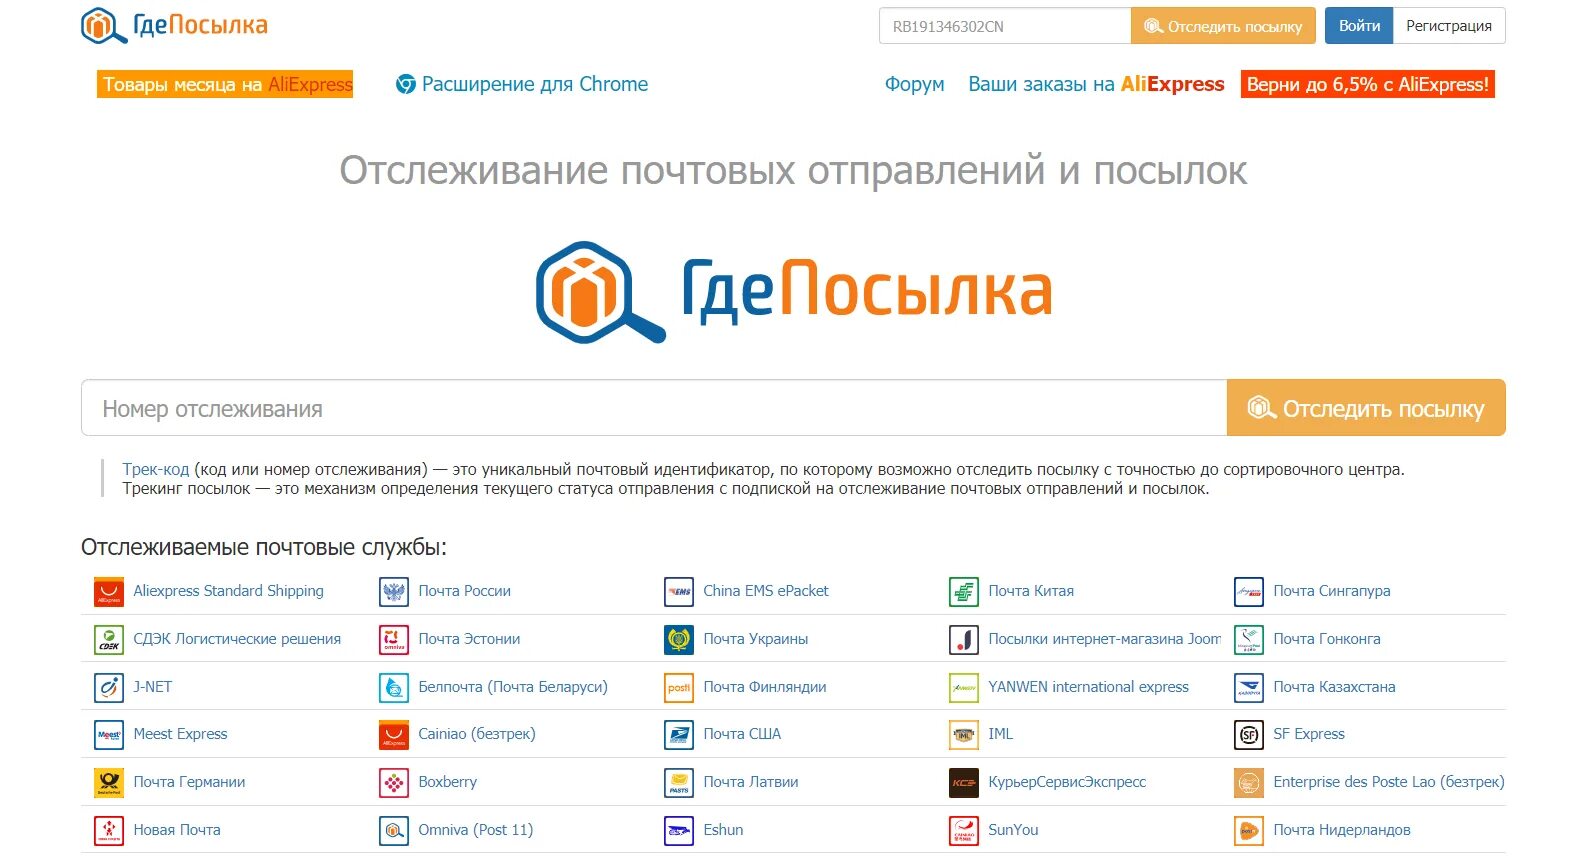This screenshot has width=1594, height=864.
Task: Open the Cainiao (безтрек) link
Action: click(477, 734)
